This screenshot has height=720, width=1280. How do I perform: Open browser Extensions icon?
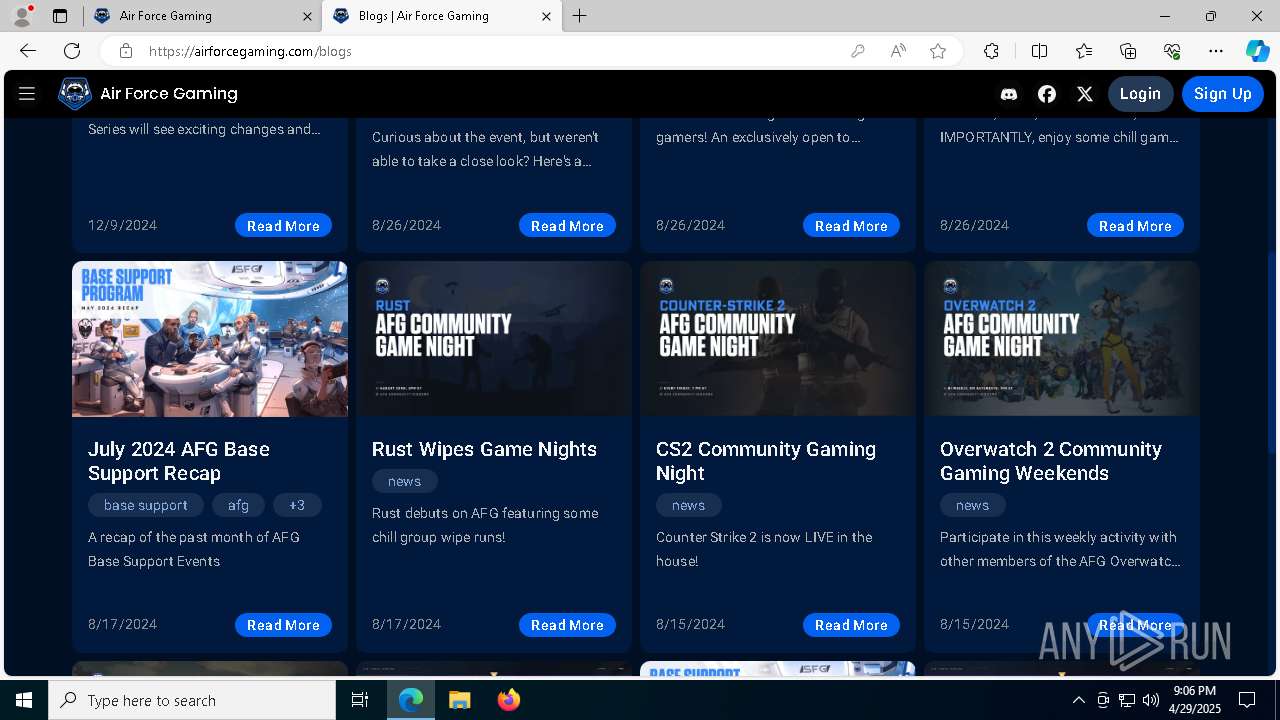coord(991,51)
